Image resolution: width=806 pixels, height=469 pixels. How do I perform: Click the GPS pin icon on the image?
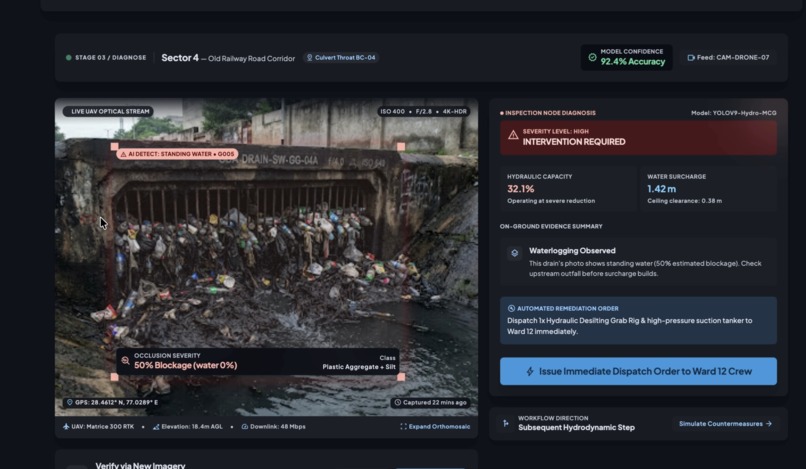click(x=70, y=402)
